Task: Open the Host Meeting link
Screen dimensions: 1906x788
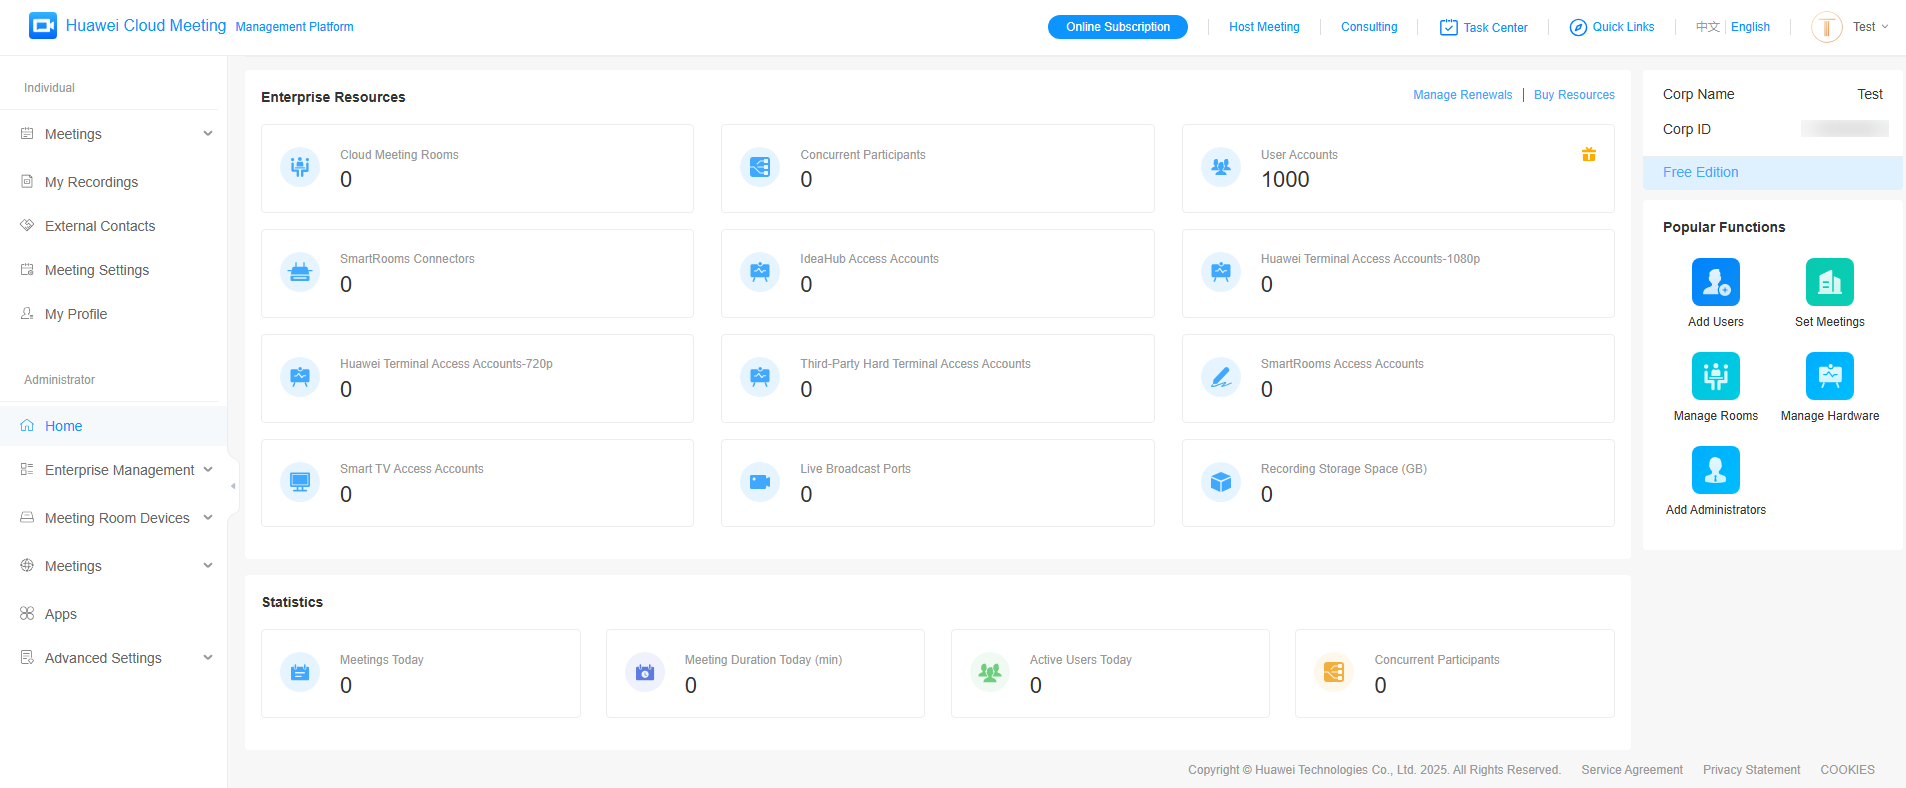Action: (1264, 27)
